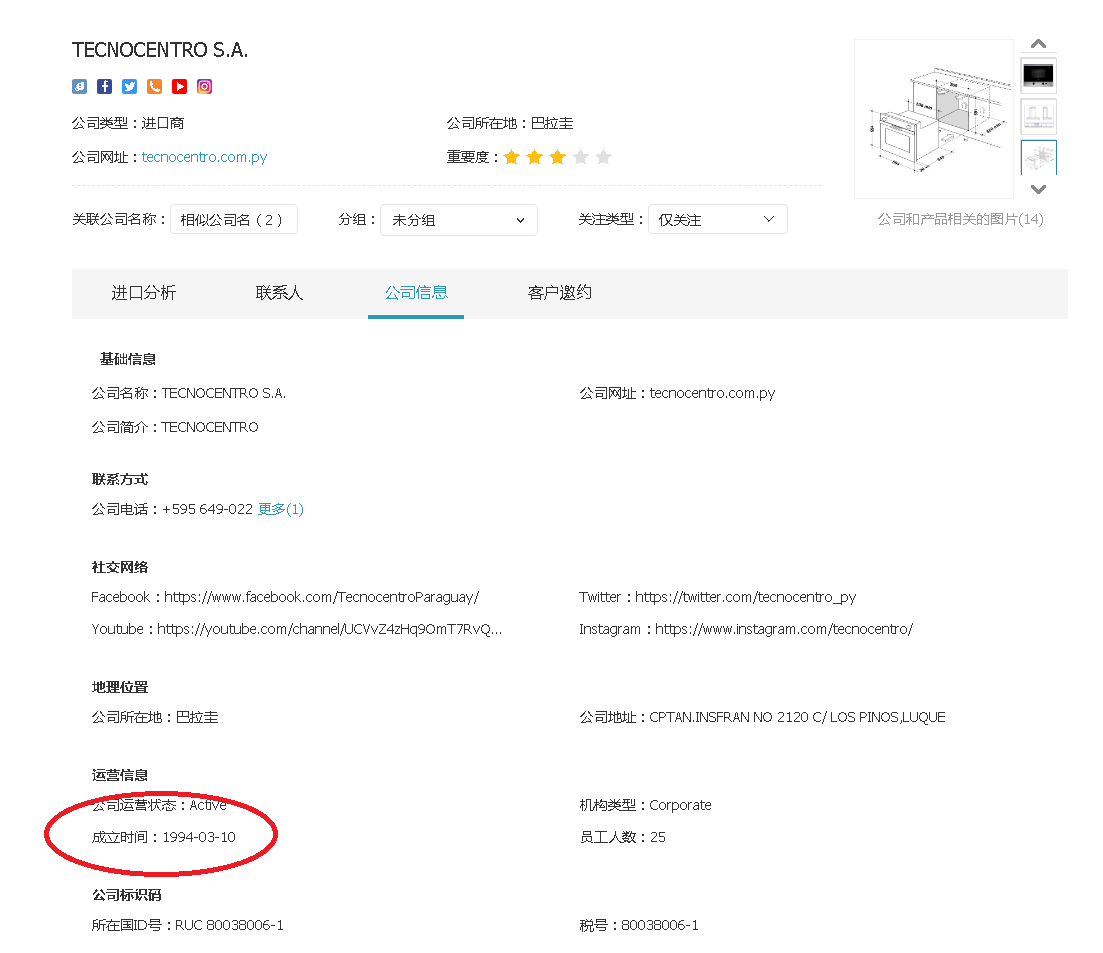Screen dimensions: 1103x953
Task: Switch to 进口分析 tab
Action: [144, 293]
